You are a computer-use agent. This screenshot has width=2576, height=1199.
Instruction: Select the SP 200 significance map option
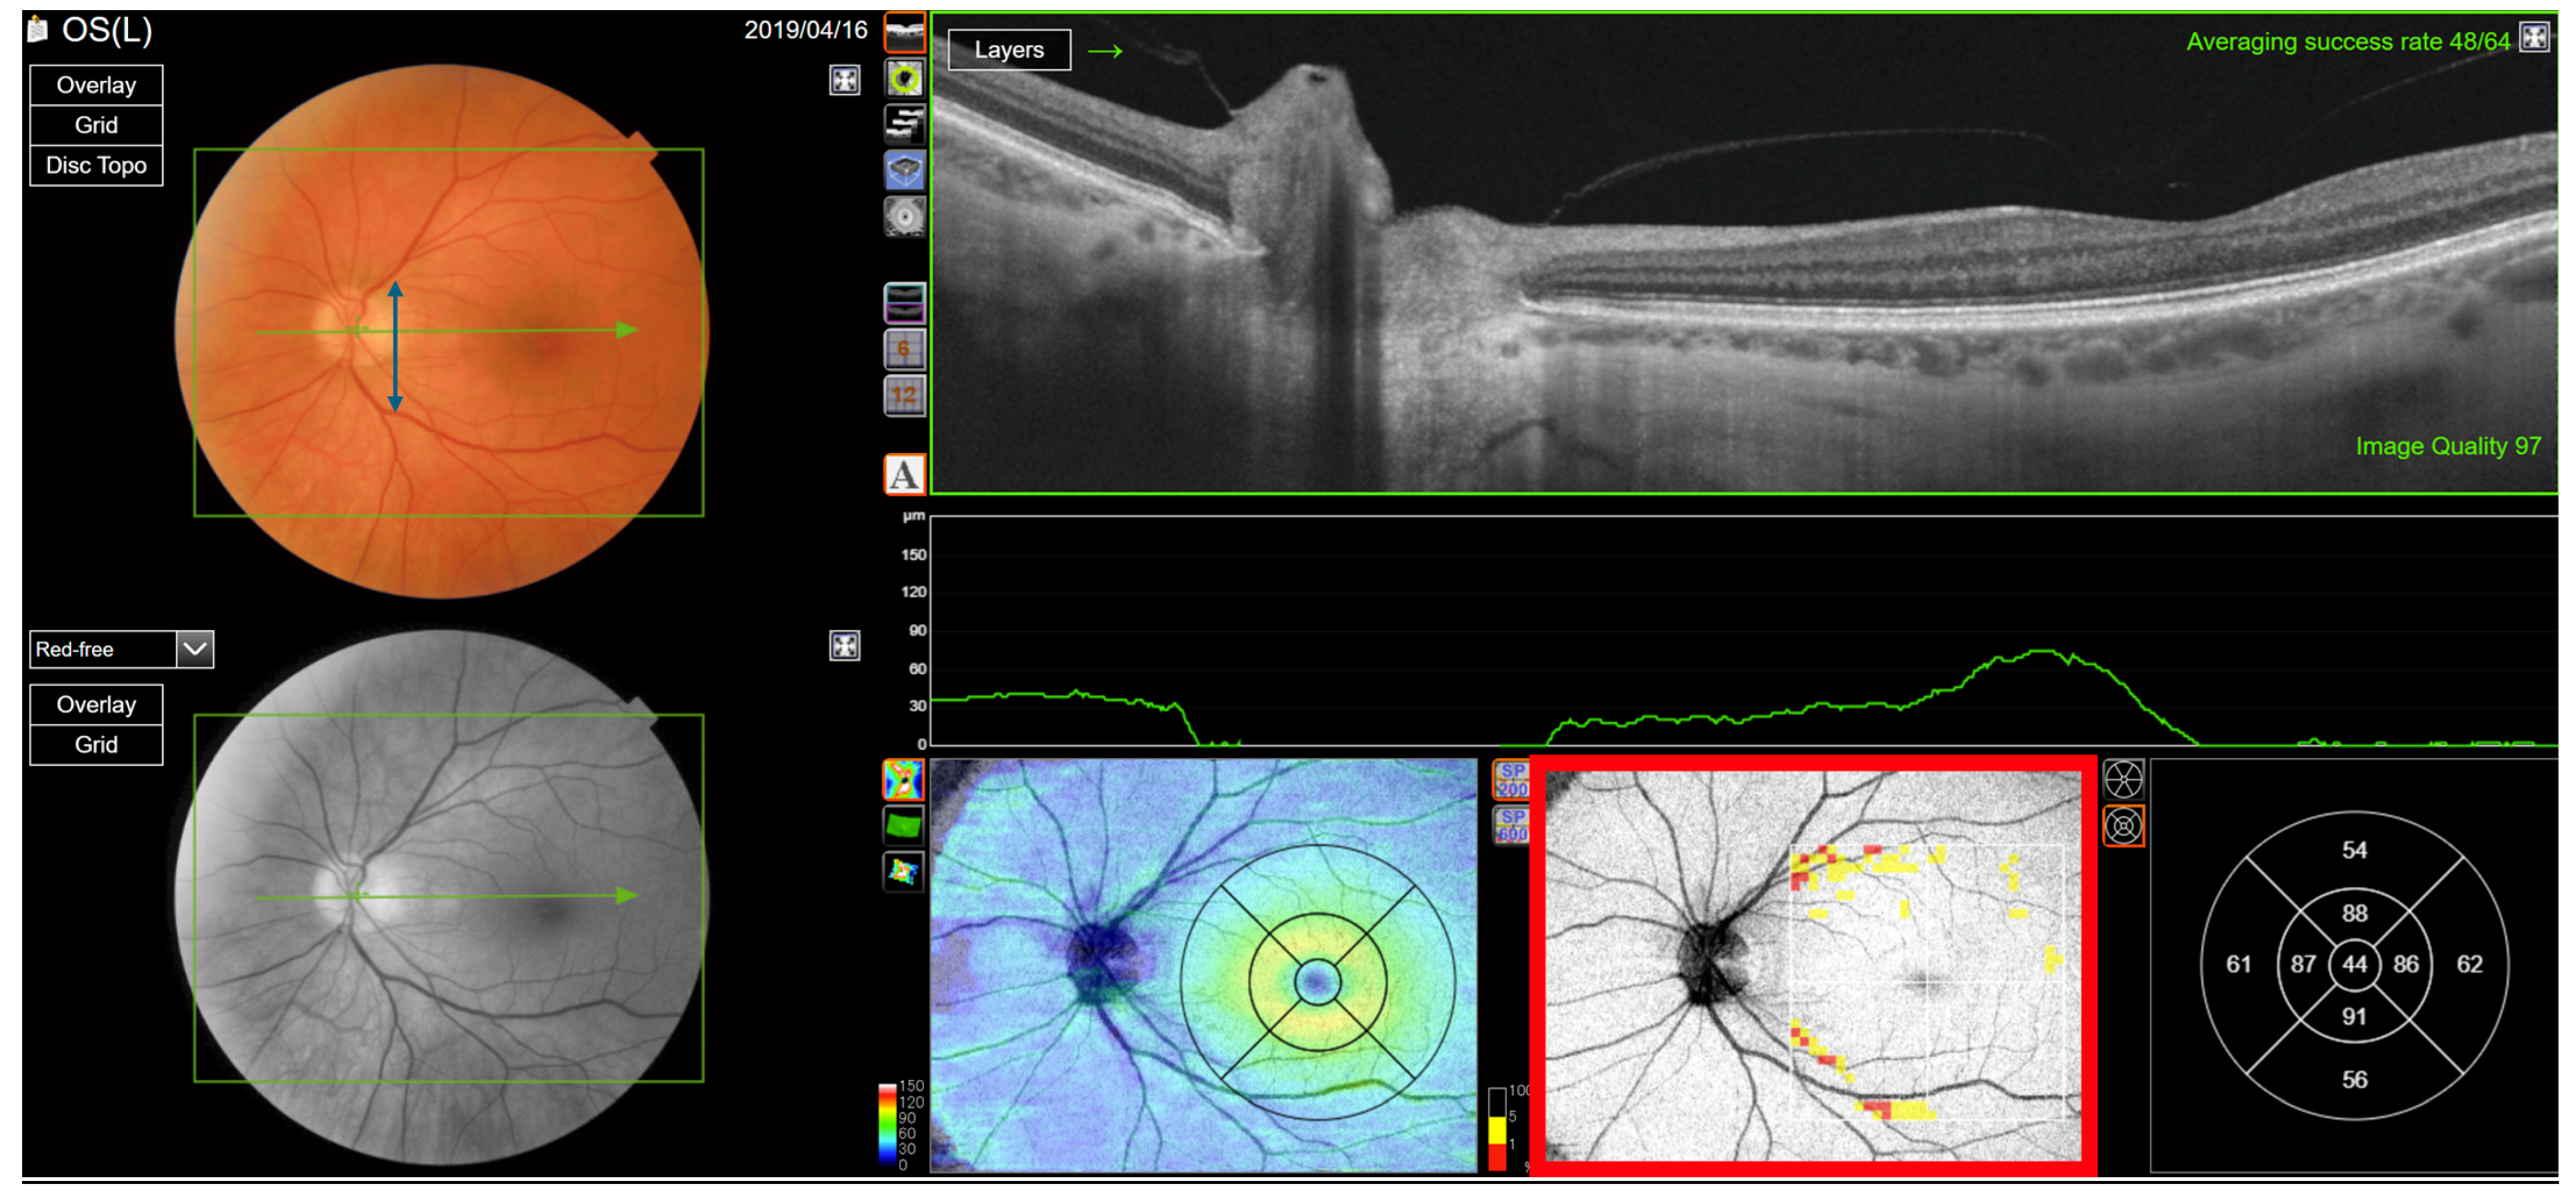1511,780
